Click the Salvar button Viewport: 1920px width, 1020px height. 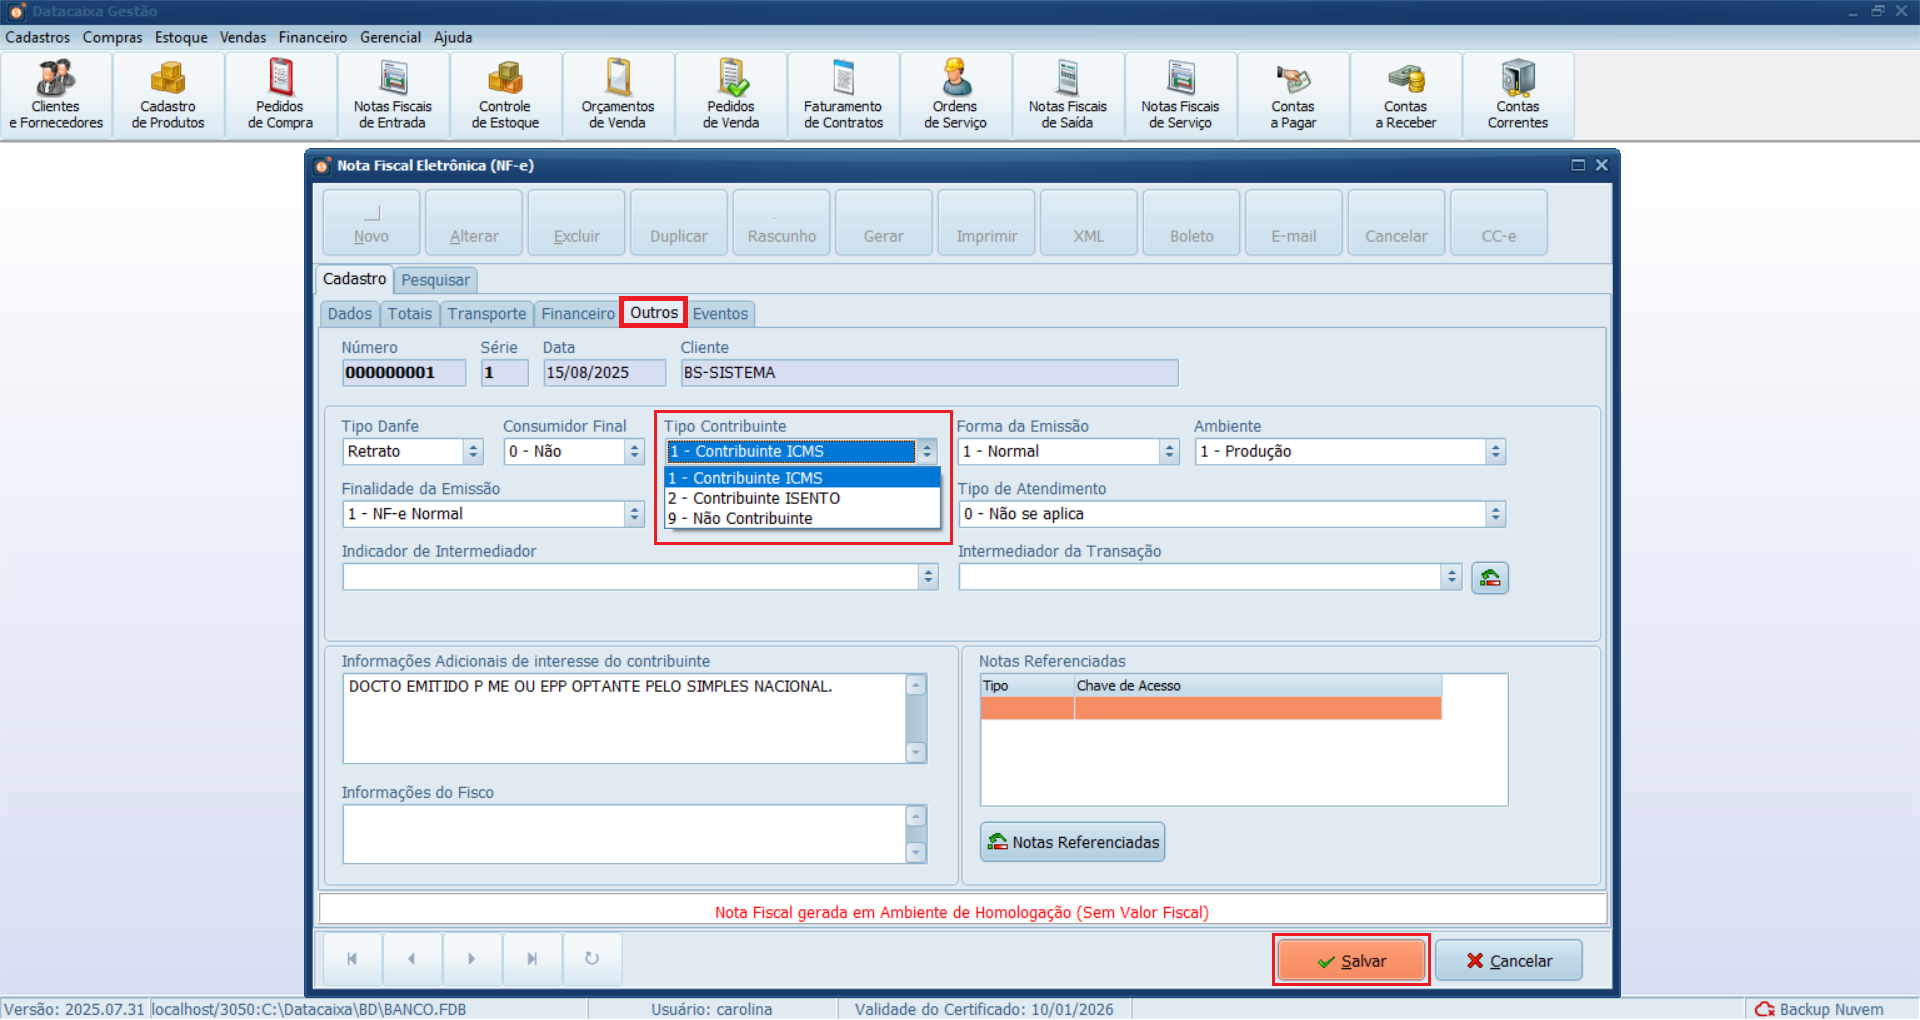click(x=1351, y=961)
